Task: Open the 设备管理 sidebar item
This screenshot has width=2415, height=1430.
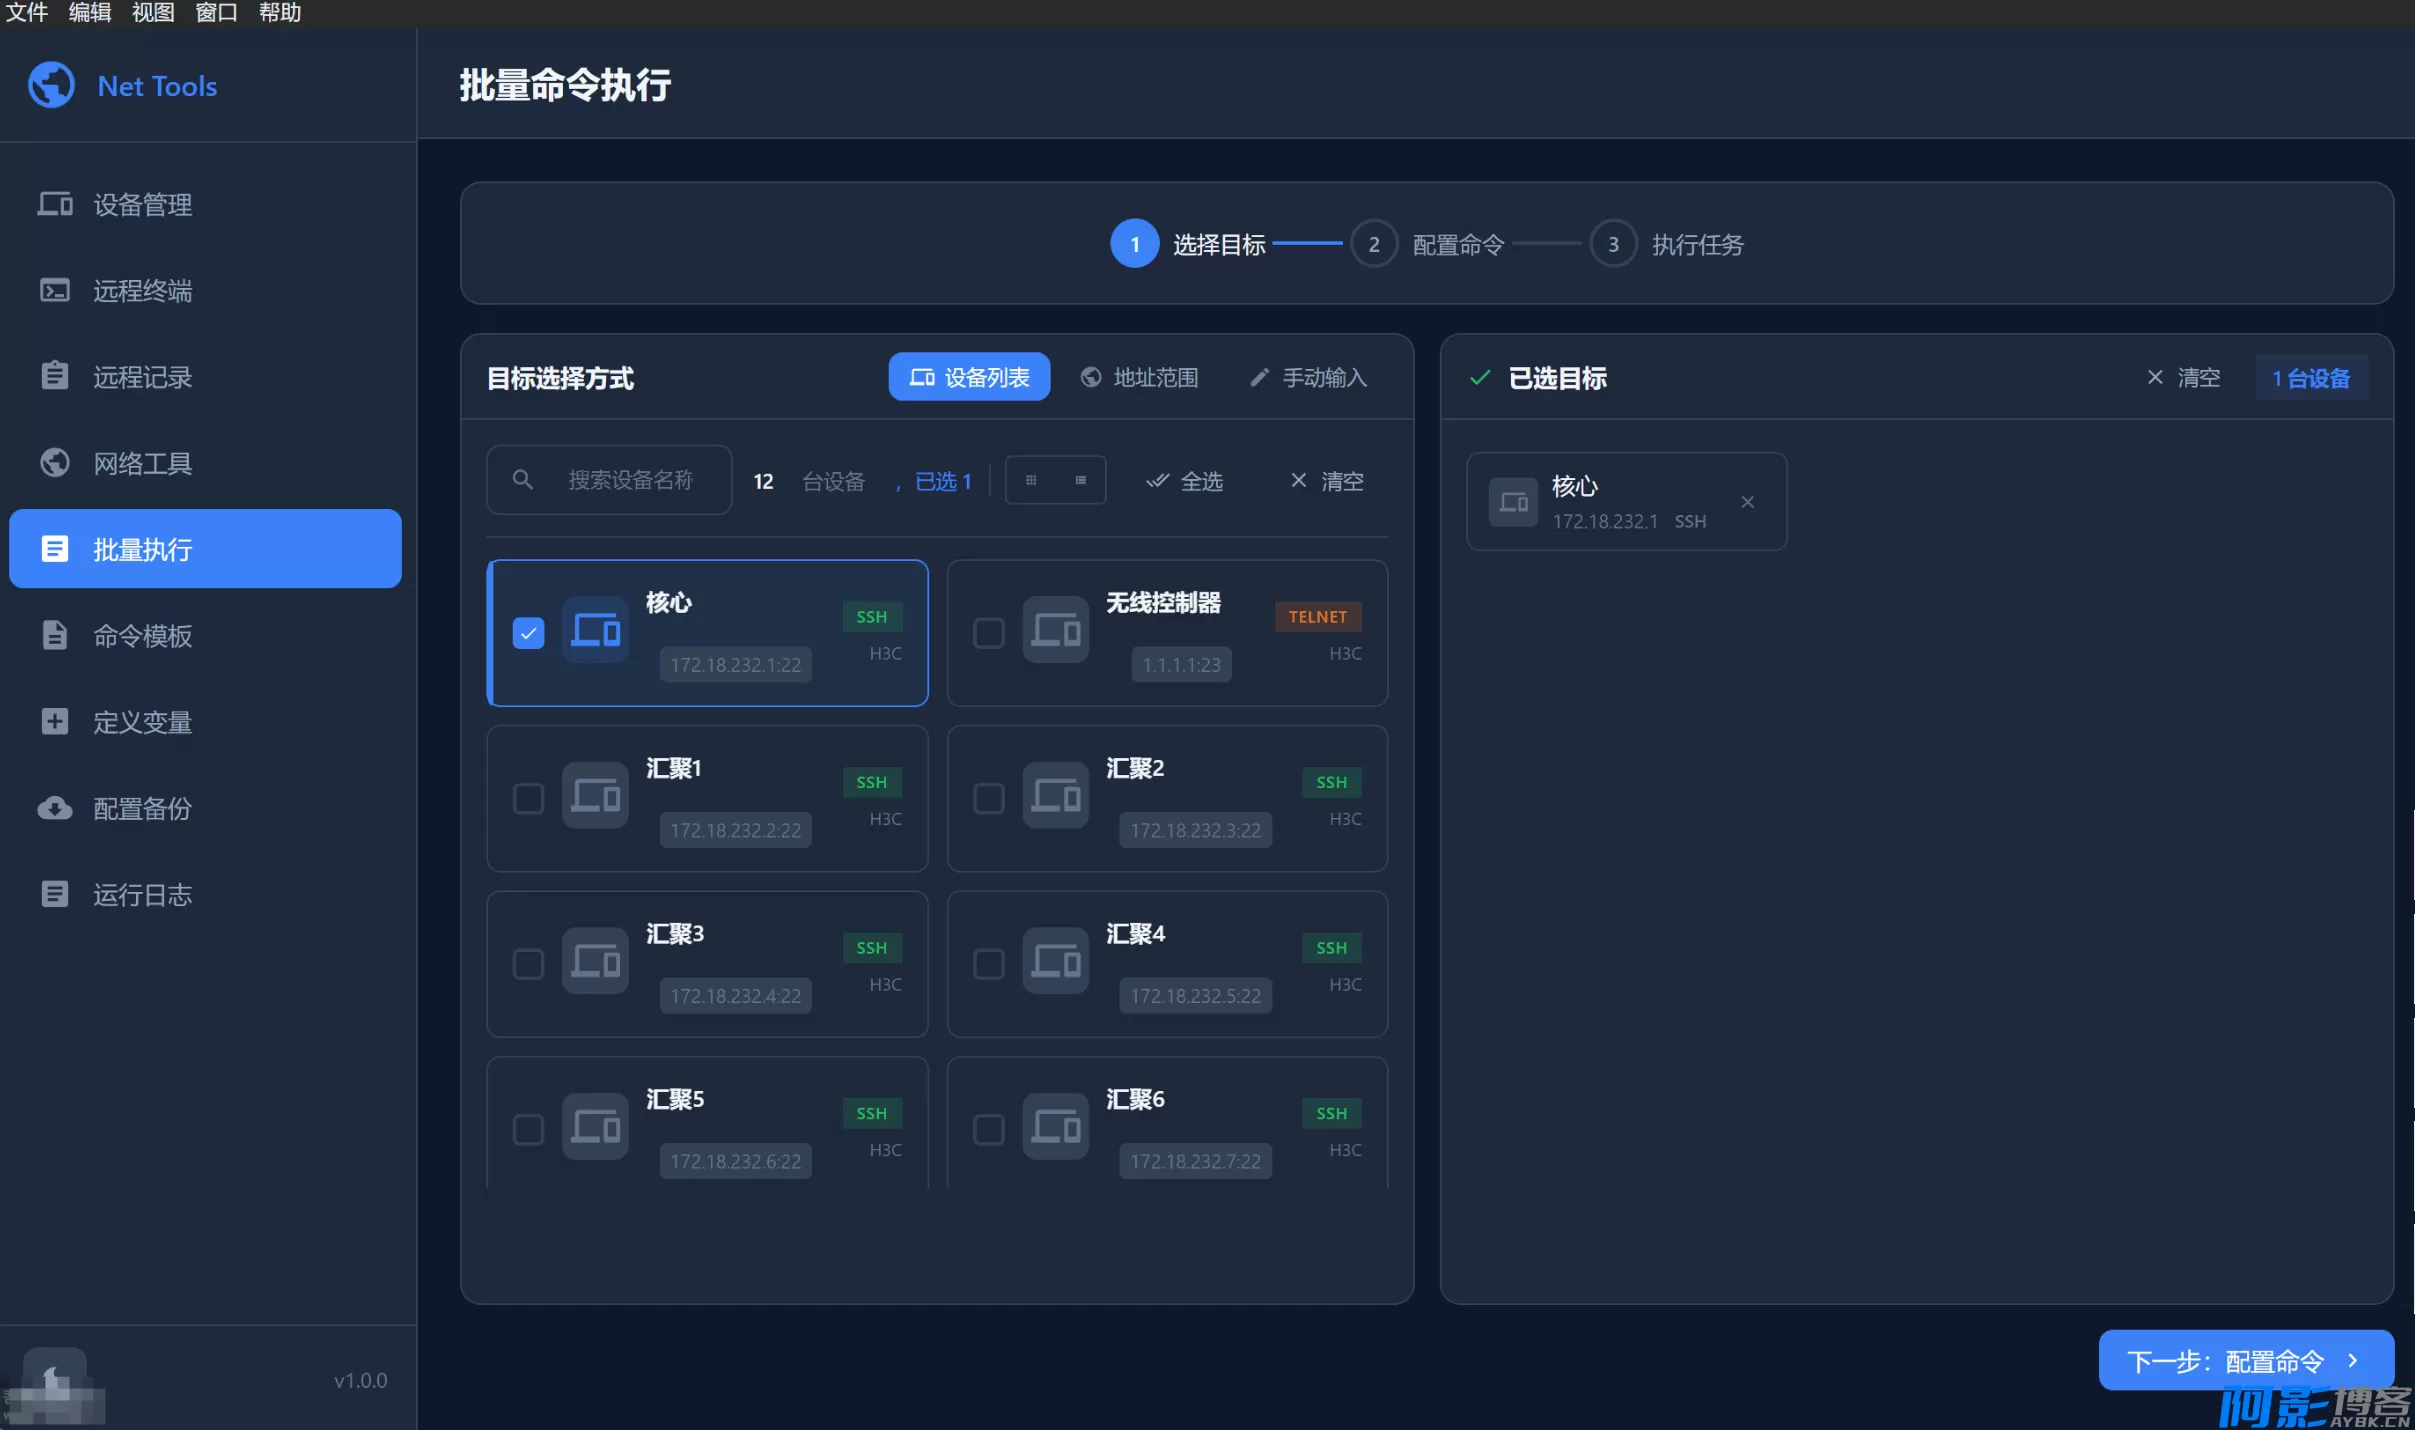Action: pyautogui.click(x=142, y=205)
